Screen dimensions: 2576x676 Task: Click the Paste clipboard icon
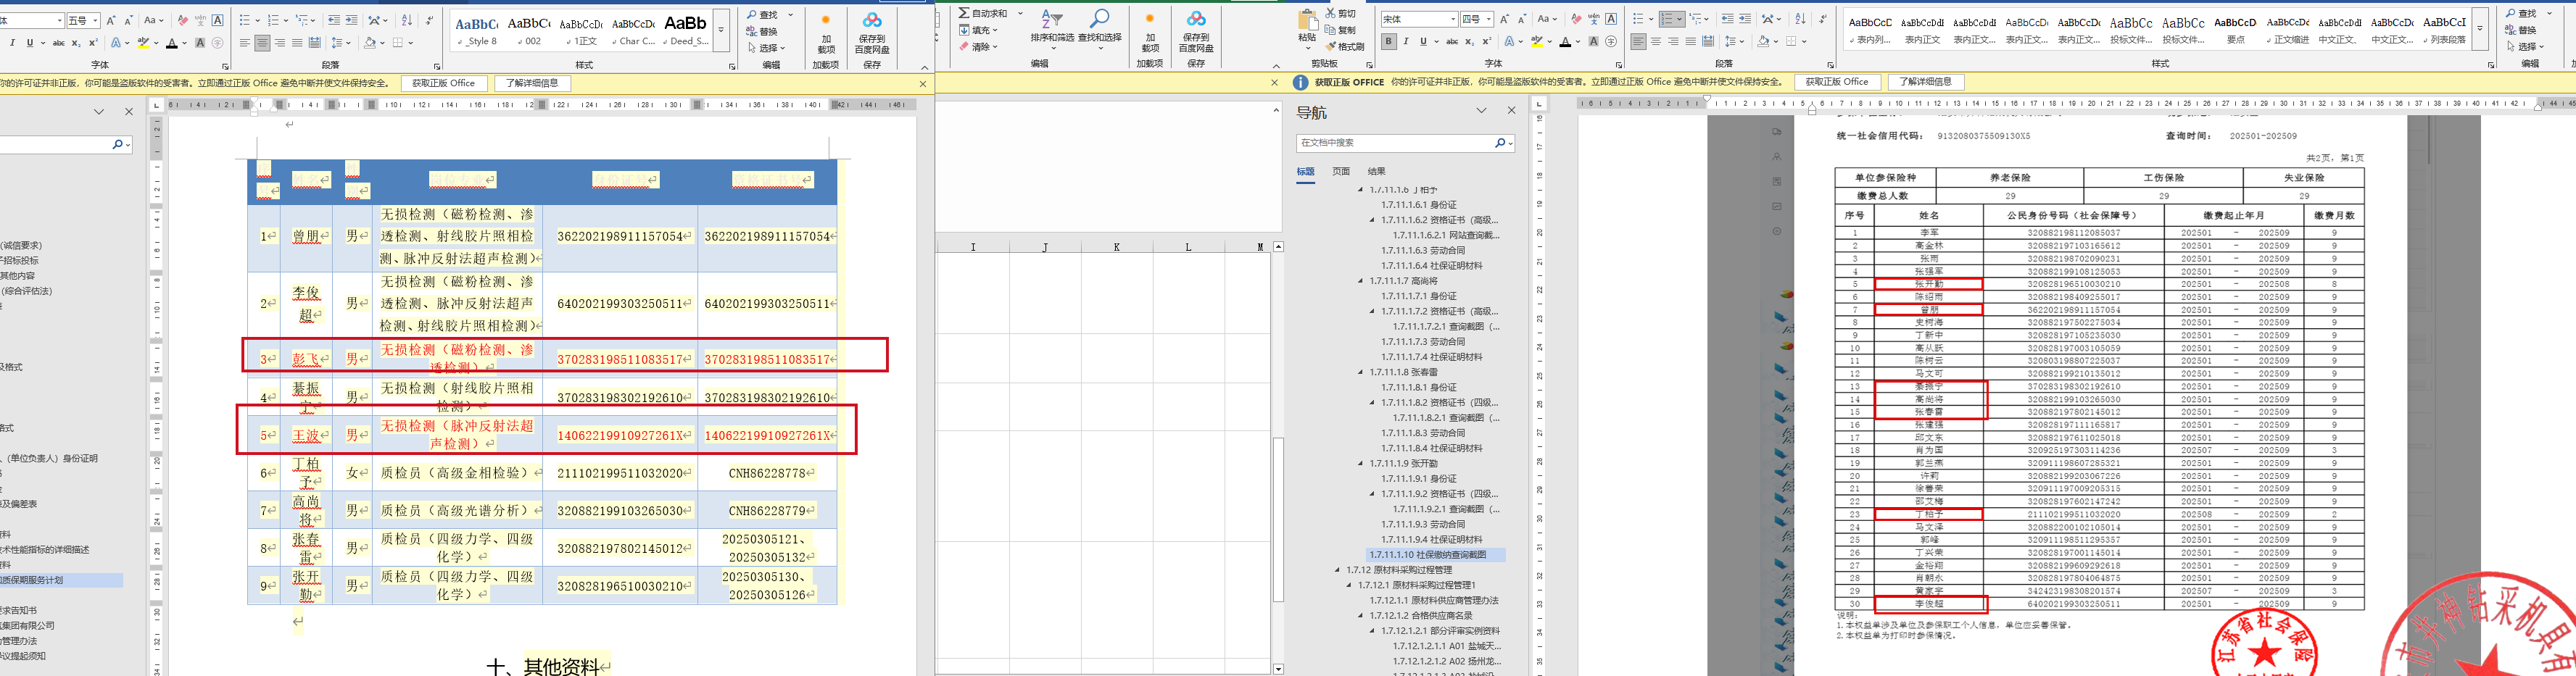(x=1307, y=20)
